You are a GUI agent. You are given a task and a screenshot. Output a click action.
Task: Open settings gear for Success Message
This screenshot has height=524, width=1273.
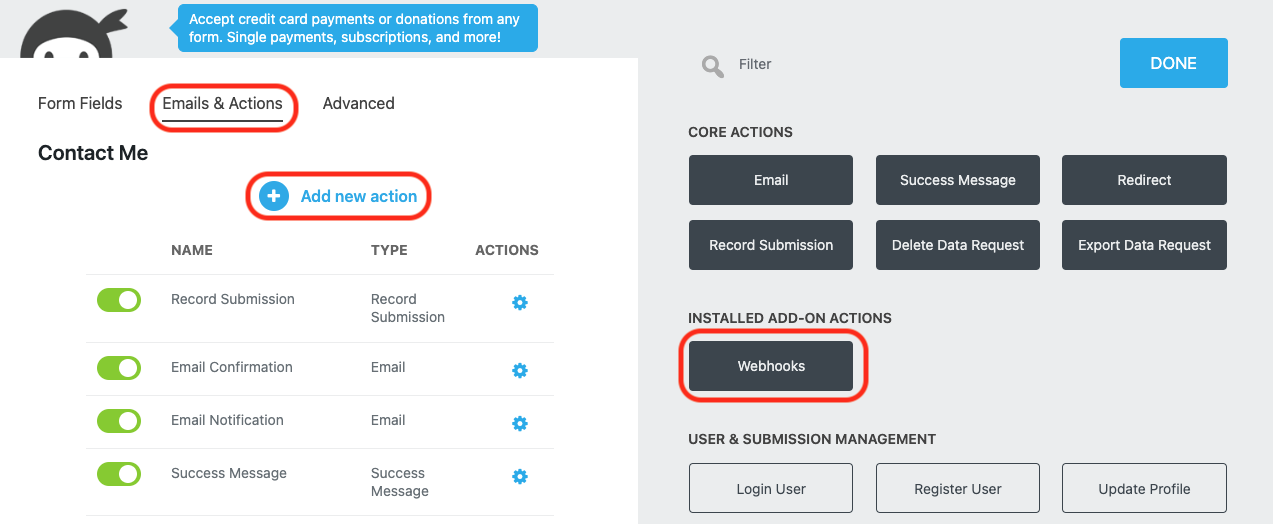click(x=519, y=476)
